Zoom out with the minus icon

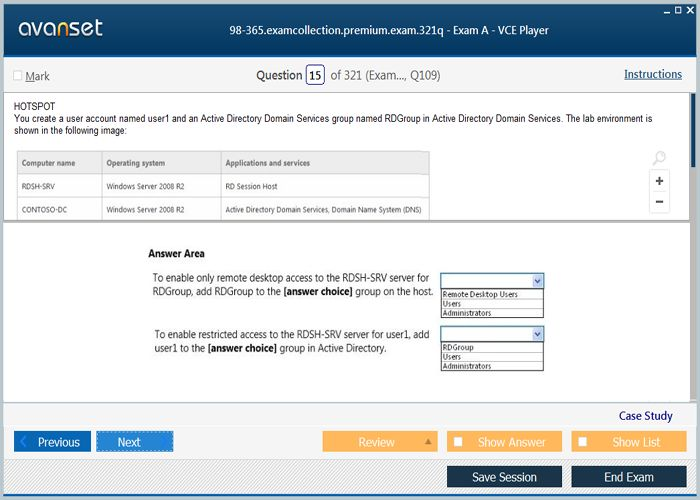(x=659, y=201)
